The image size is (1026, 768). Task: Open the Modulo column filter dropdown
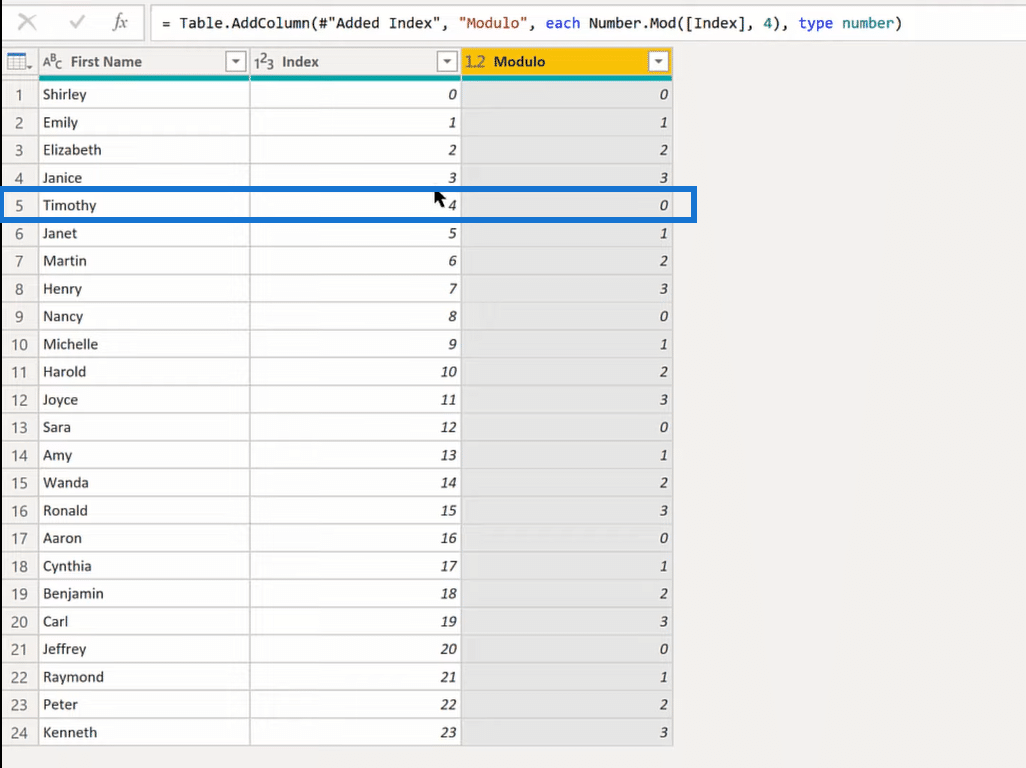pos(658,61)
